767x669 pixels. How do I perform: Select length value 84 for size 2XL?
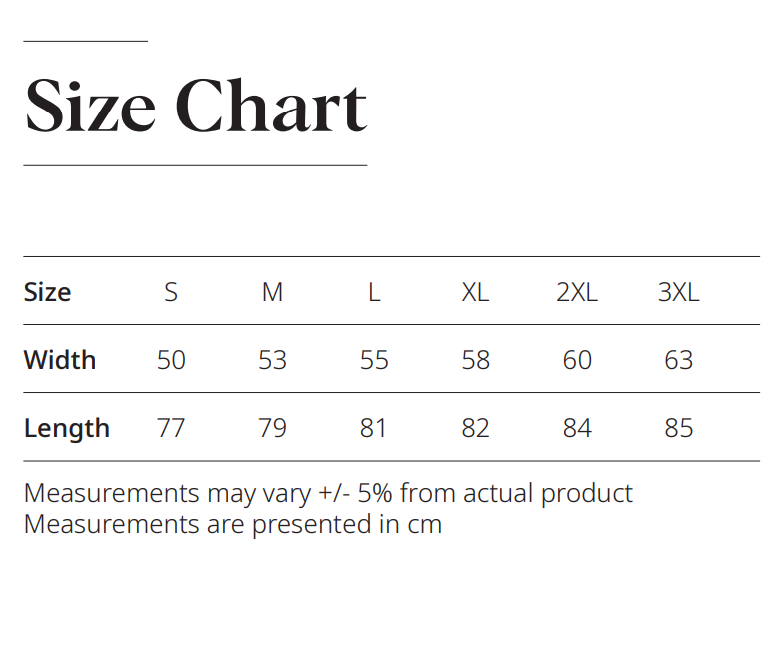pyautogui.click(x=577, y=428)
